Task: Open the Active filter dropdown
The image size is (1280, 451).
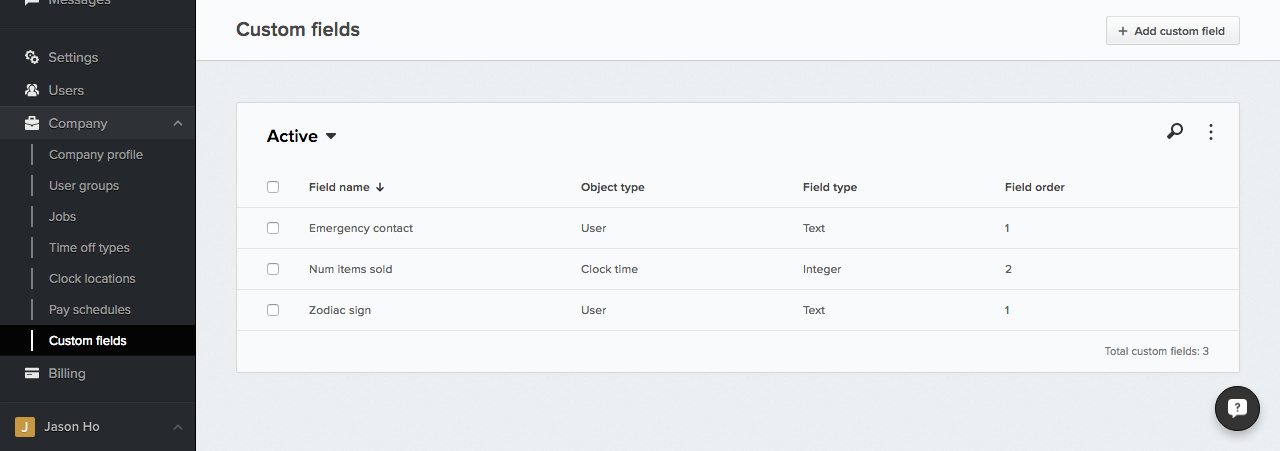Action: tap(302, 136)
